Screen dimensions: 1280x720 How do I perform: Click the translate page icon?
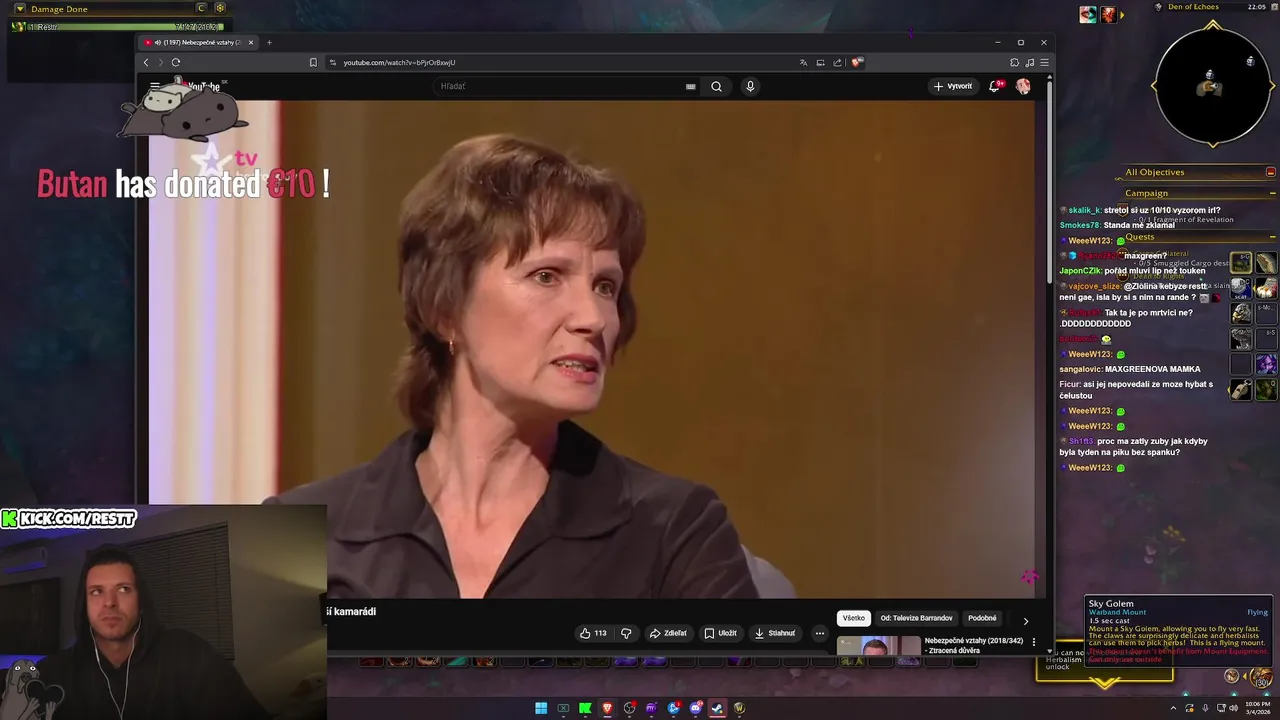[803, 62]
